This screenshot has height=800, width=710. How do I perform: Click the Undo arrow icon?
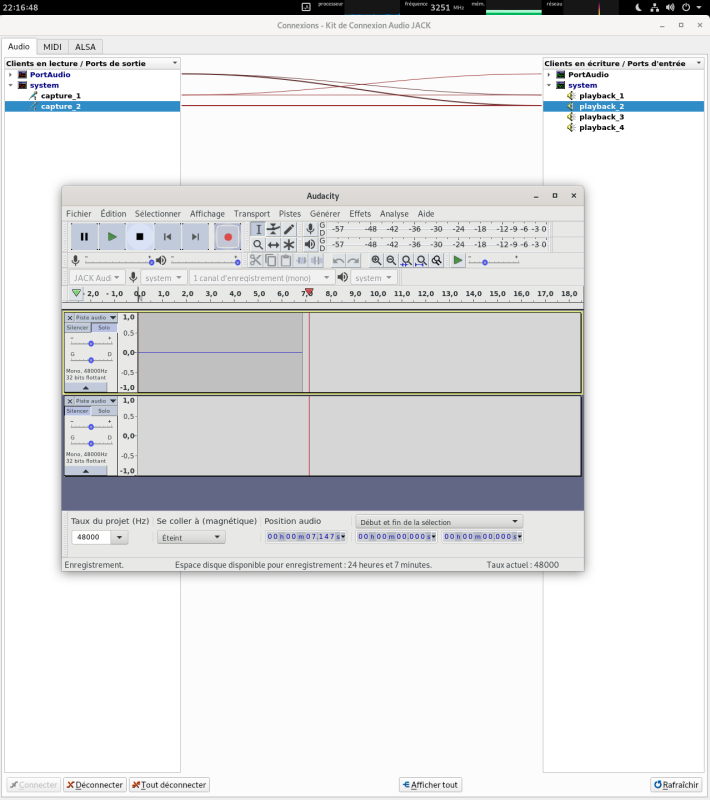pyautogui.click(x=338, y=261)
